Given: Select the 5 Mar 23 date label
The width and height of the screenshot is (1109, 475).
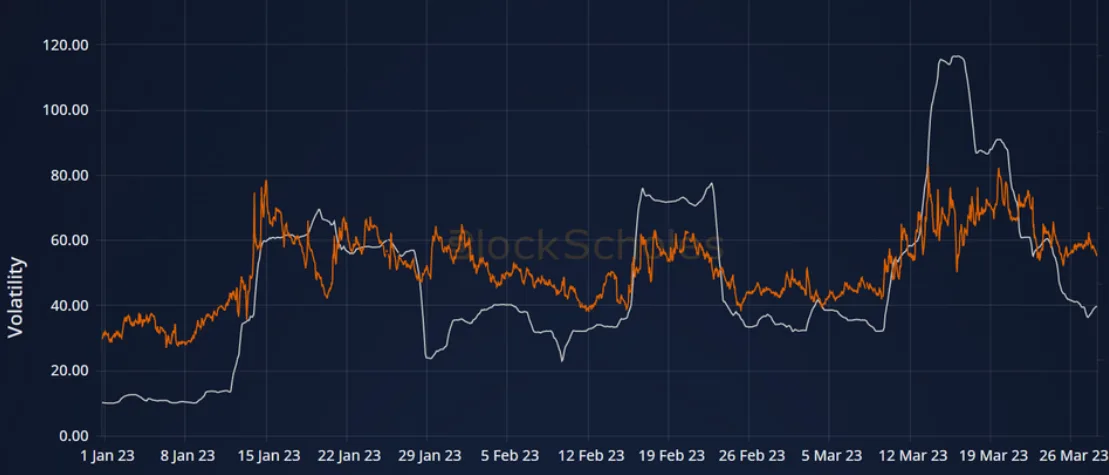Looking at the screenshot, I should coord(830,455).
